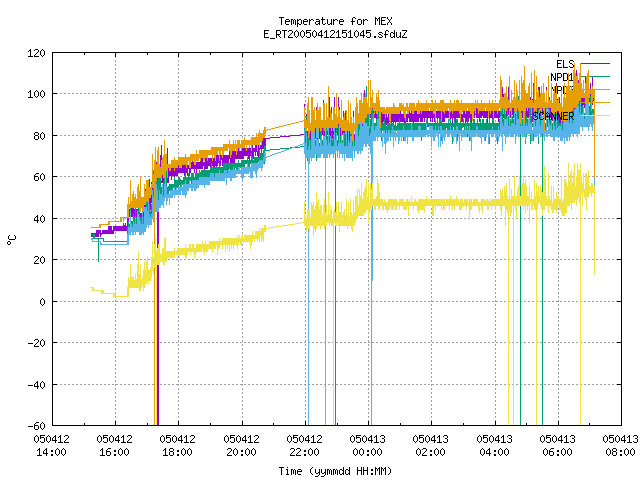Click the 050412 20:00 x-axis tick label

point(242,446)
